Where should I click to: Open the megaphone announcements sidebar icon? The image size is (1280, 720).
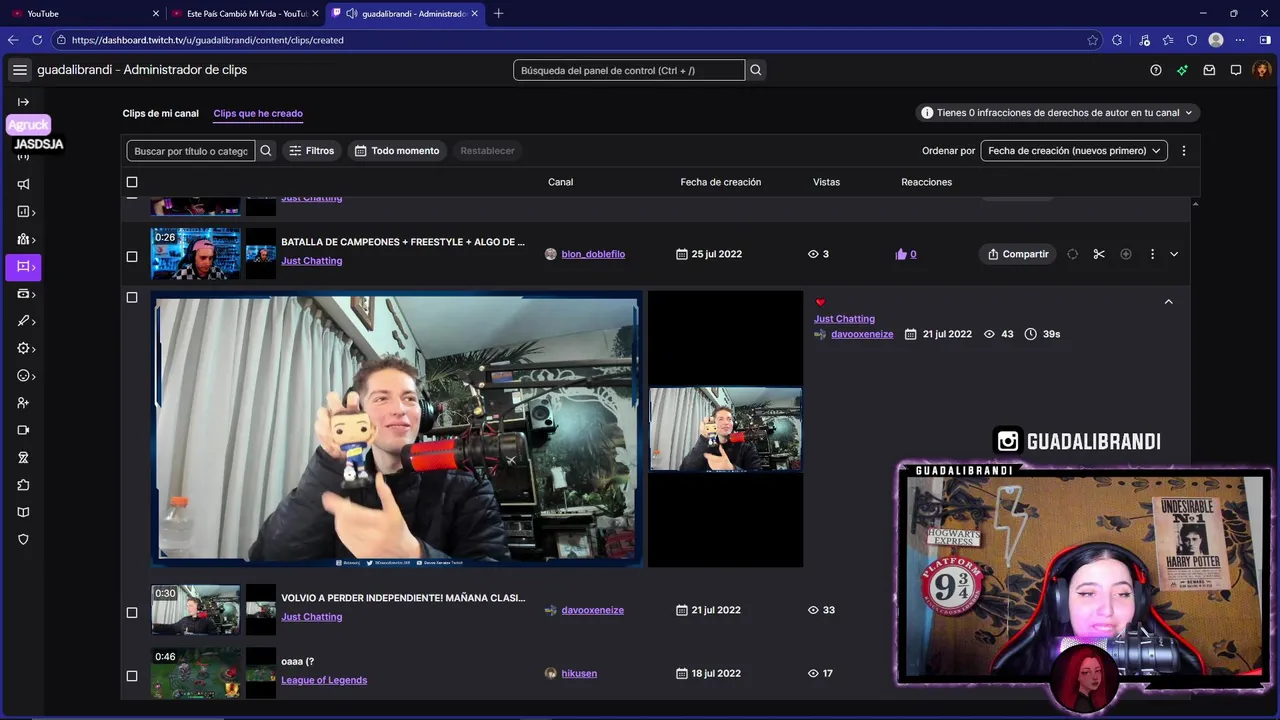(23, 184)
